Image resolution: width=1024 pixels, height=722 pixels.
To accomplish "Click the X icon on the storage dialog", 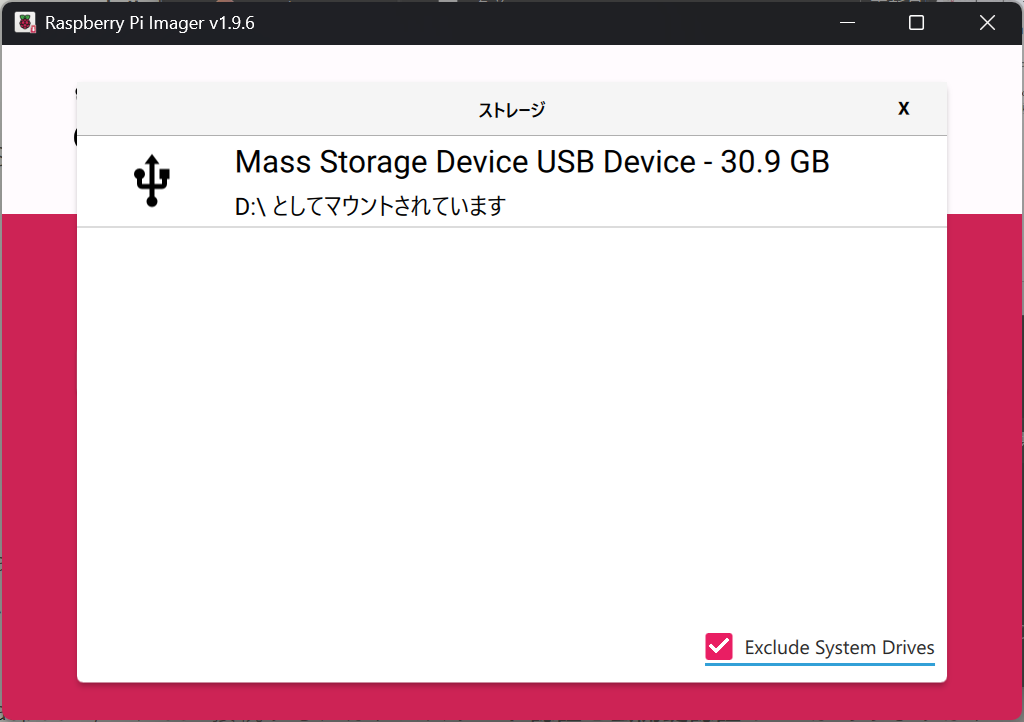I will click(x=903, y=108).
